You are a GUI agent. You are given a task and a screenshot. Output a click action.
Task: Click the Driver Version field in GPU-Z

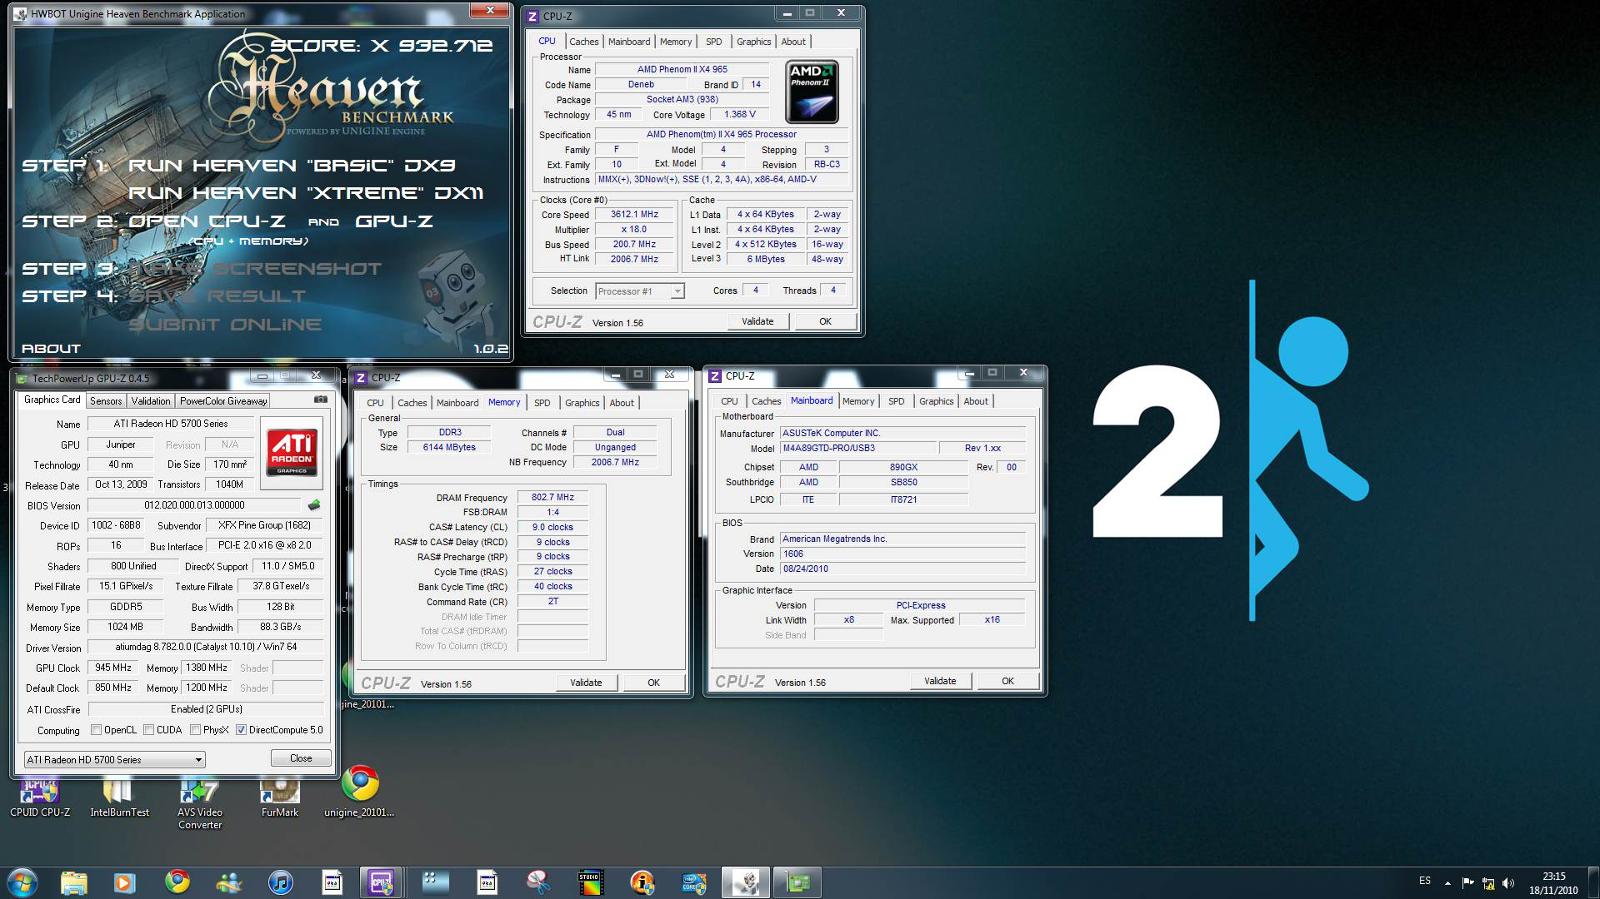point(206,648)
